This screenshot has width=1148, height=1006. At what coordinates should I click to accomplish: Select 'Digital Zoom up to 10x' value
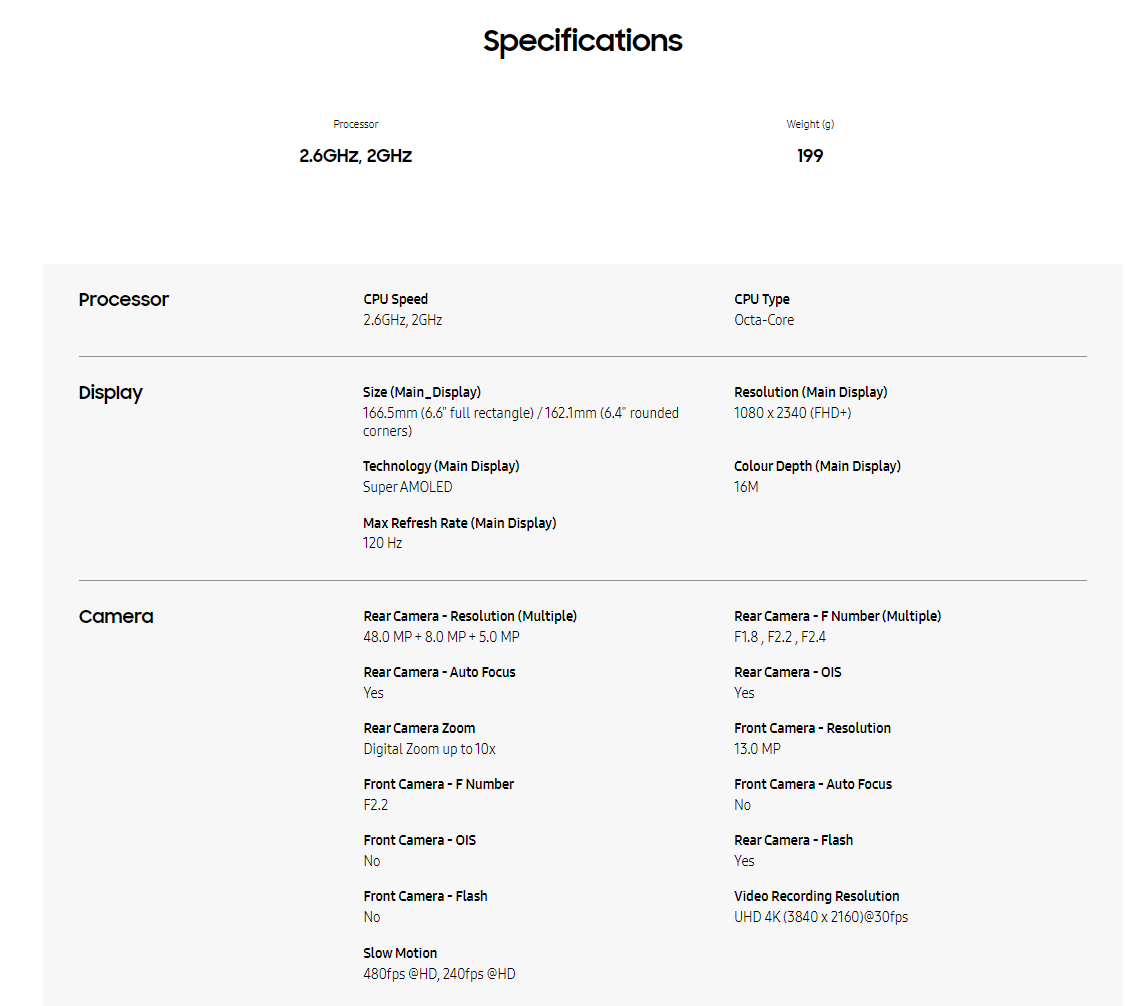[430, 749]
